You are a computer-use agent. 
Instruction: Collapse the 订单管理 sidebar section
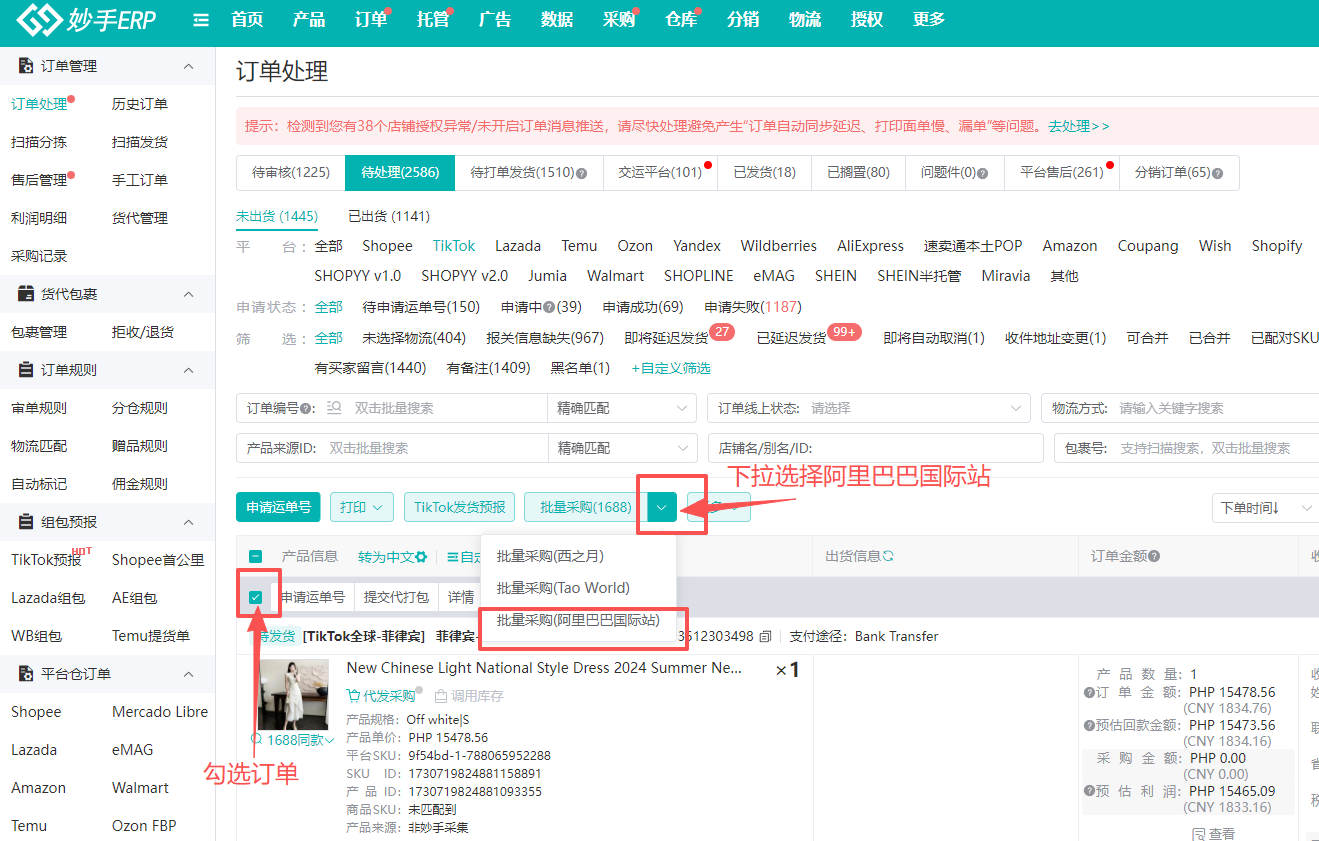tap(189, 66)
